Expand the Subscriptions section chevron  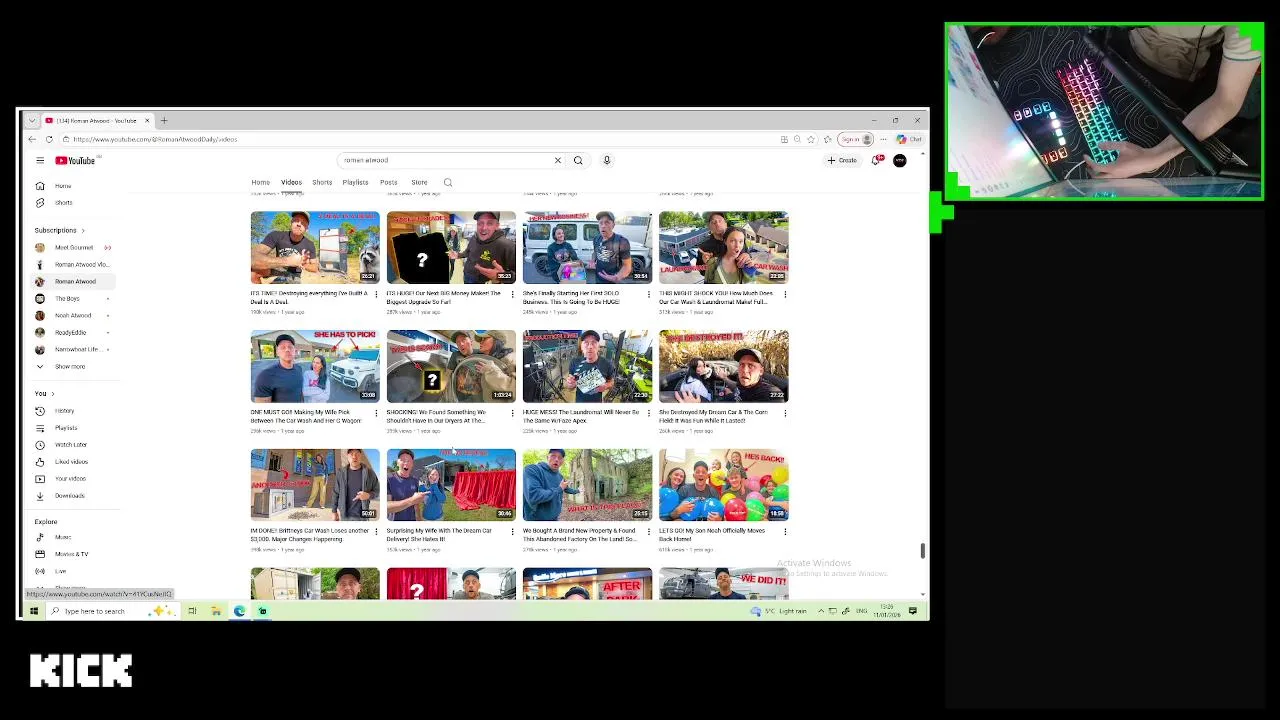point(83,231)
